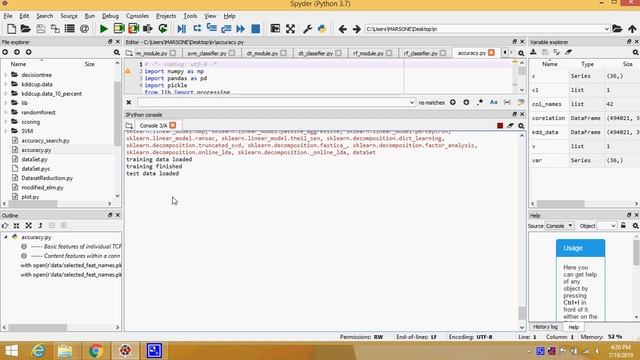Click the debug Continue execution double-arrow icon
This screenshot has width=640, height=360.
point(241,29)
